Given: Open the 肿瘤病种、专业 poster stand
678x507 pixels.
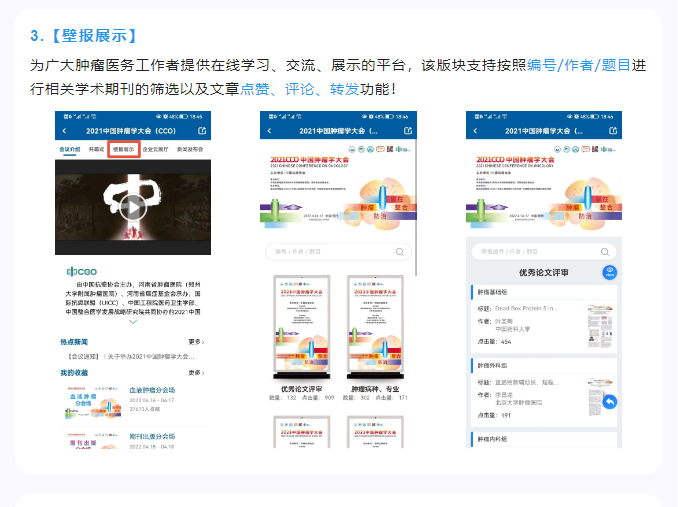Looking at the screenshot, I should point(375,327).
